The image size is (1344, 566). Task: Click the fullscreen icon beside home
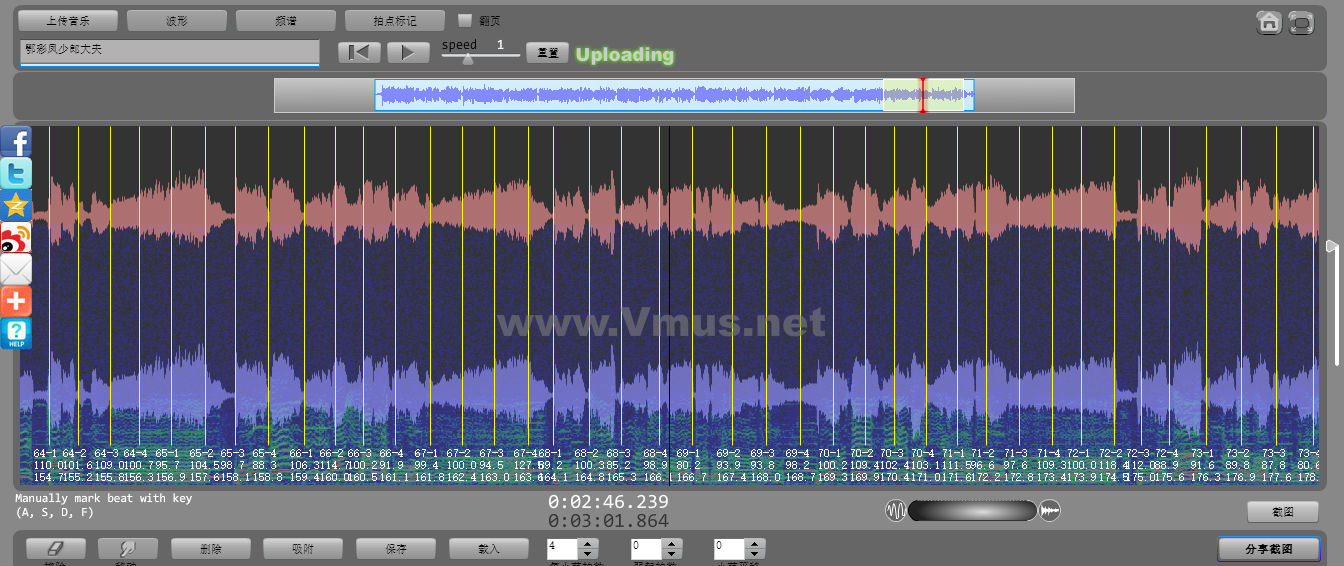click(x=1300, y=22)
